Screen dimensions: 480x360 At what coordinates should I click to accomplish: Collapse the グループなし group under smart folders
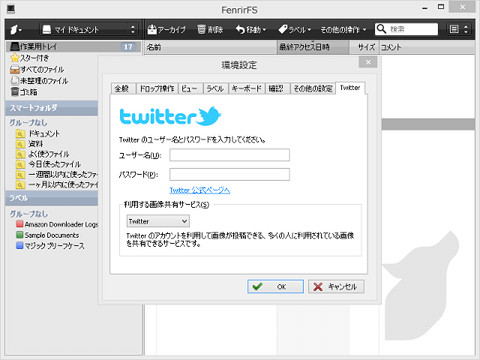[28, 122]
